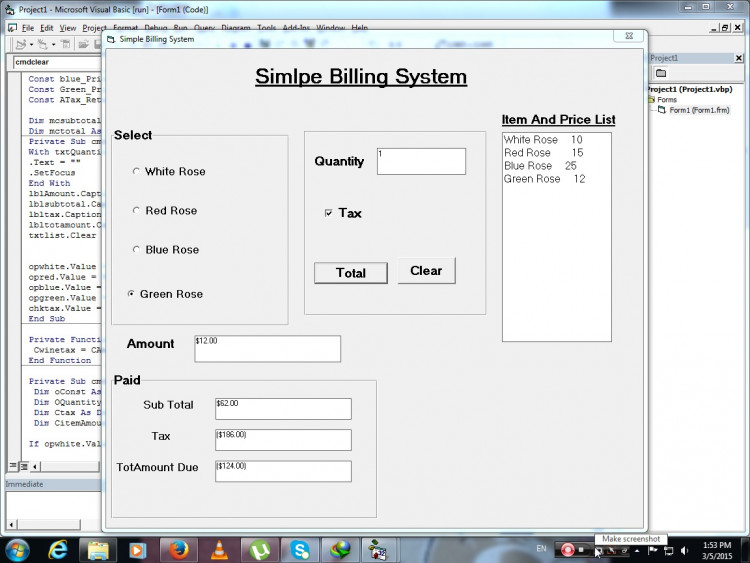This screenshot has height=563, width=750.
Task: Click Procedure View button in code window
Action: click(13, 465)
